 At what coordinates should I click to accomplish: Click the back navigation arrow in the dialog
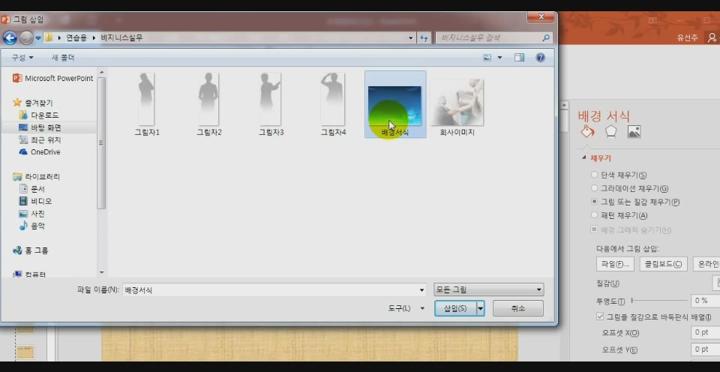coord(10,38)
